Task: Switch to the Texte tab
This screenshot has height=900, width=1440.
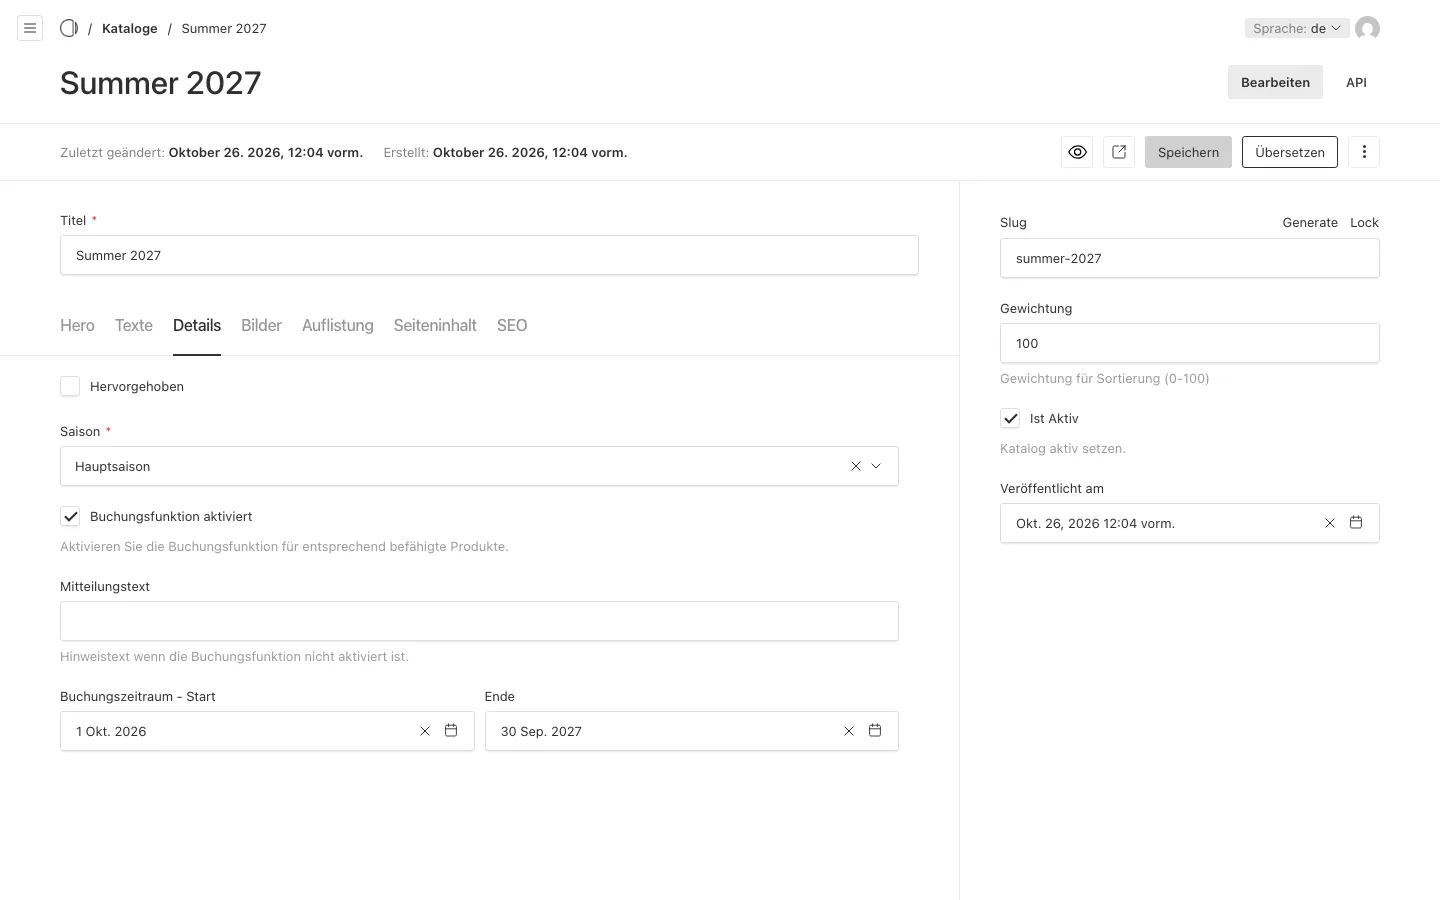Action: pos(134,326)
